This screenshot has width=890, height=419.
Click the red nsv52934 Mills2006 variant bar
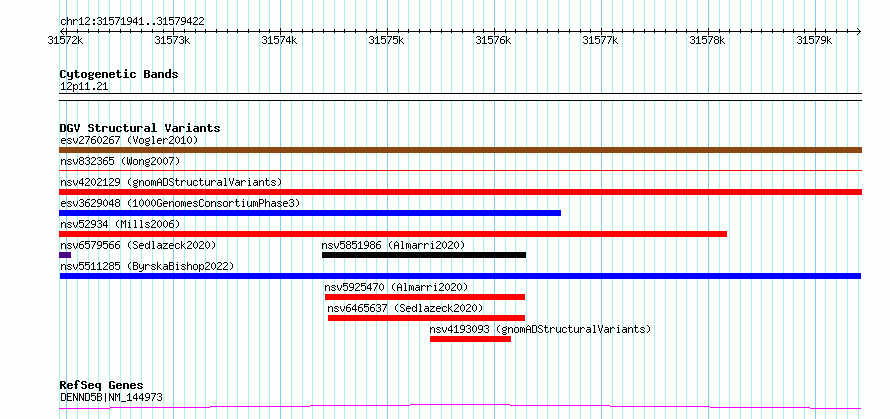point(393,234)
